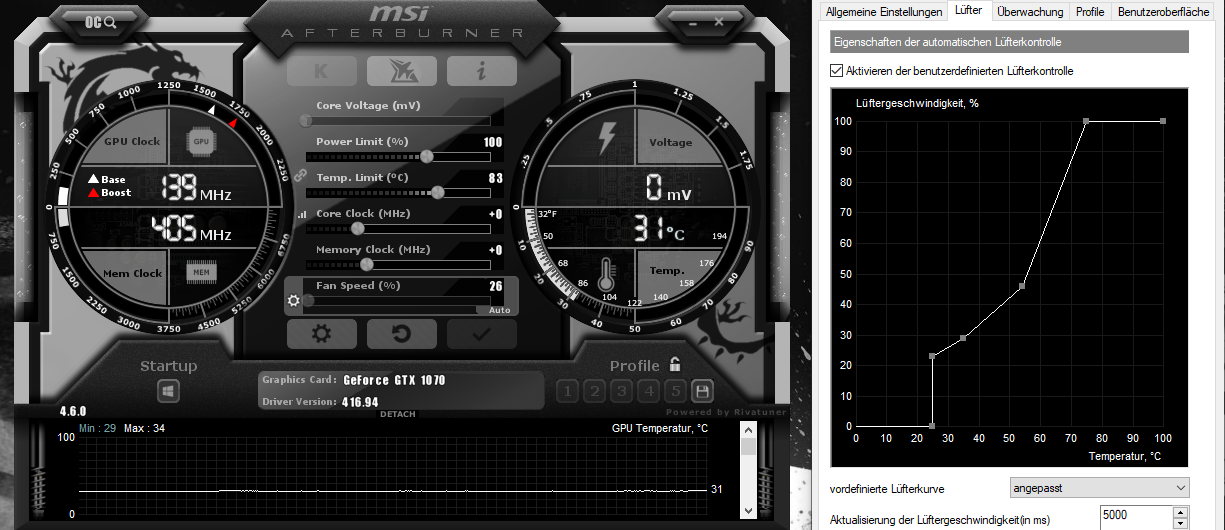Image resolution: width=1225 pixels, height=530 pixels.
Task: Save profile with the floppy disk icon
Action: click(703, 391)
